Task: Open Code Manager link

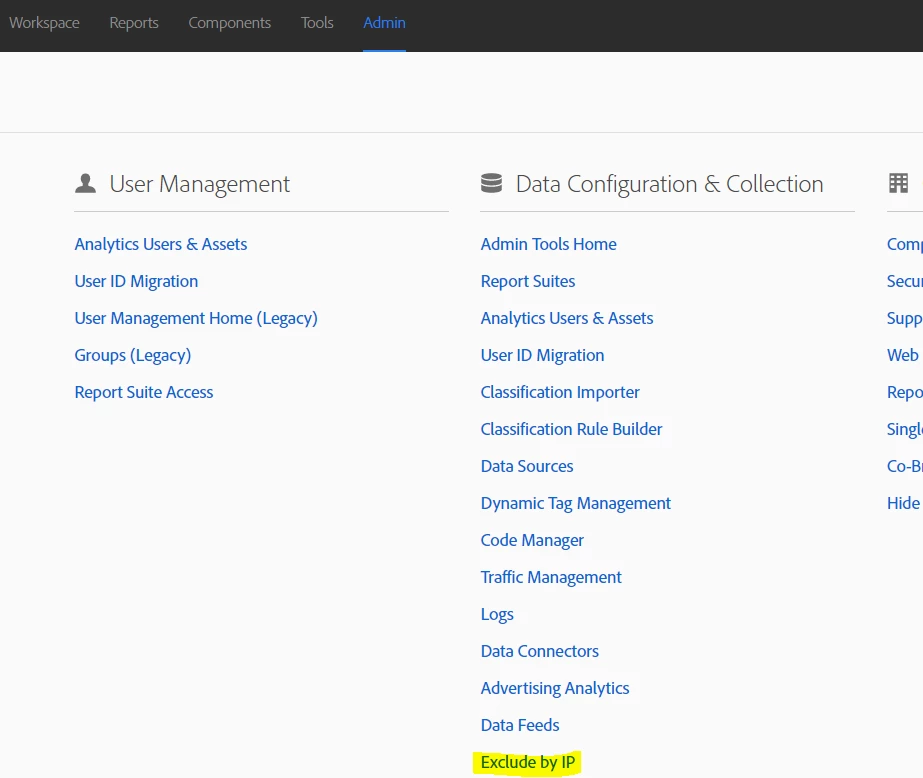Action: 532,540
